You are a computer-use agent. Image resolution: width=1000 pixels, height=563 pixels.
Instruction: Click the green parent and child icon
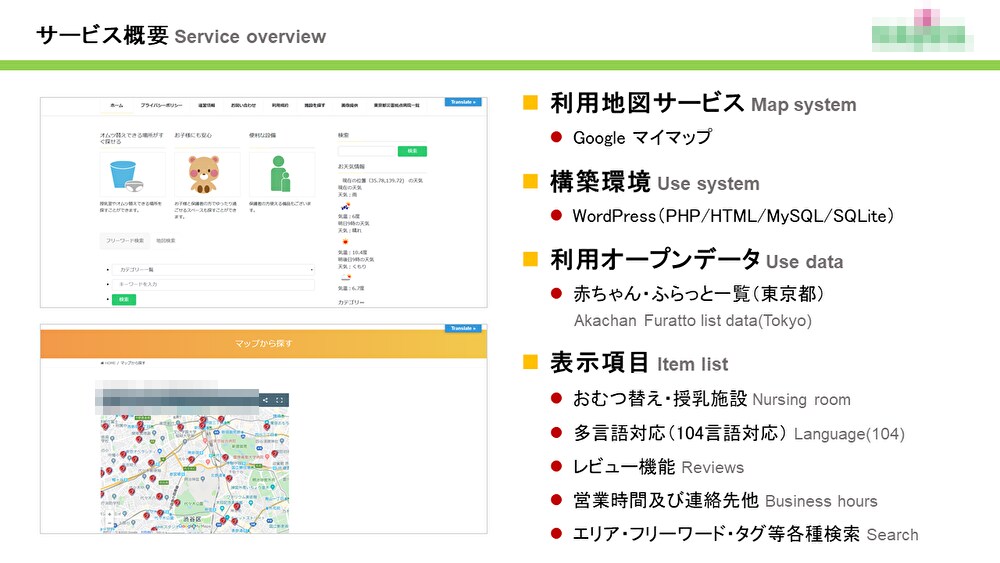tap(279, 173)
